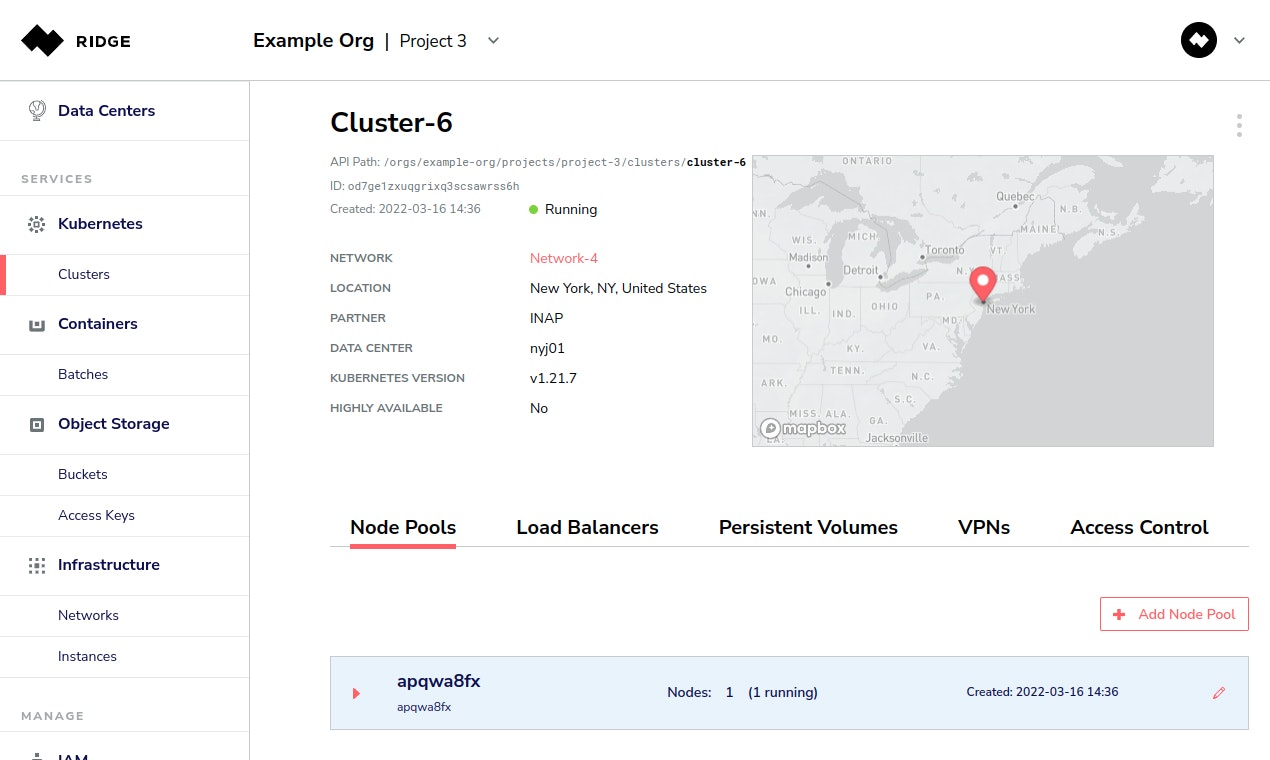This screenshot has height=760, width=1270.
Task: Click the Highly Available value No
Action: [539, 408]
